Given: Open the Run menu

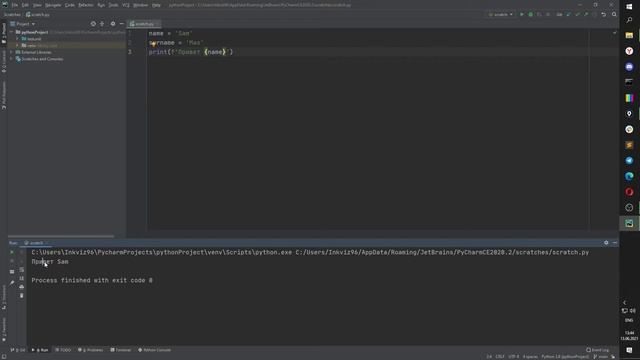Looking at the screenshot, I should (101, 5).
